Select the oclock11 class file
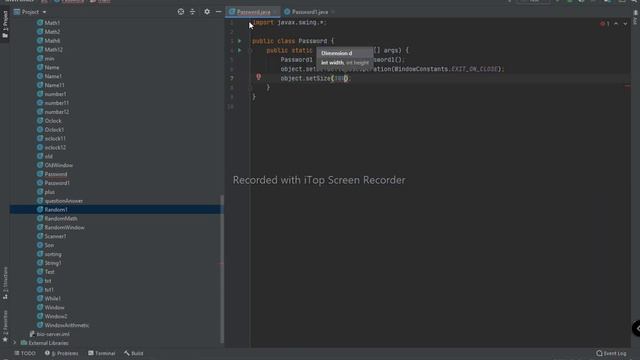 51,138
